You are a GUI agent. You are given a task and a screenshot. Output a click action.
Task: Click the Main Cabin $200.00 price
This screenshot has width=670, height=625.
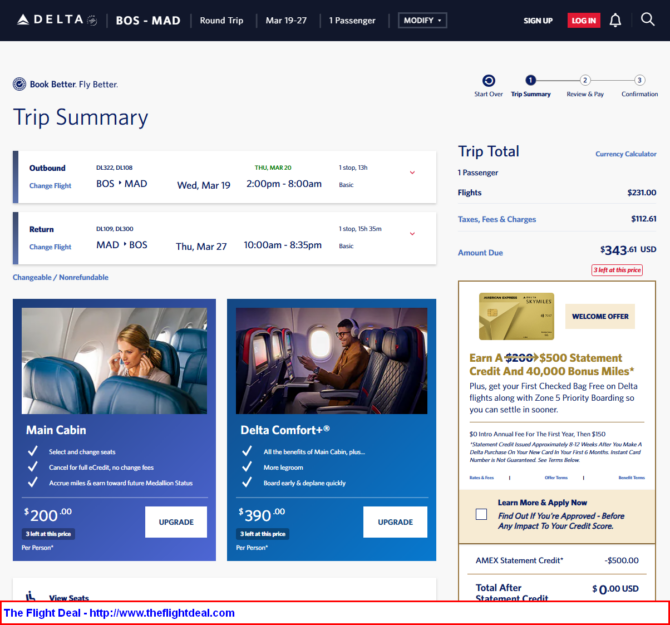tap(48, 515)
